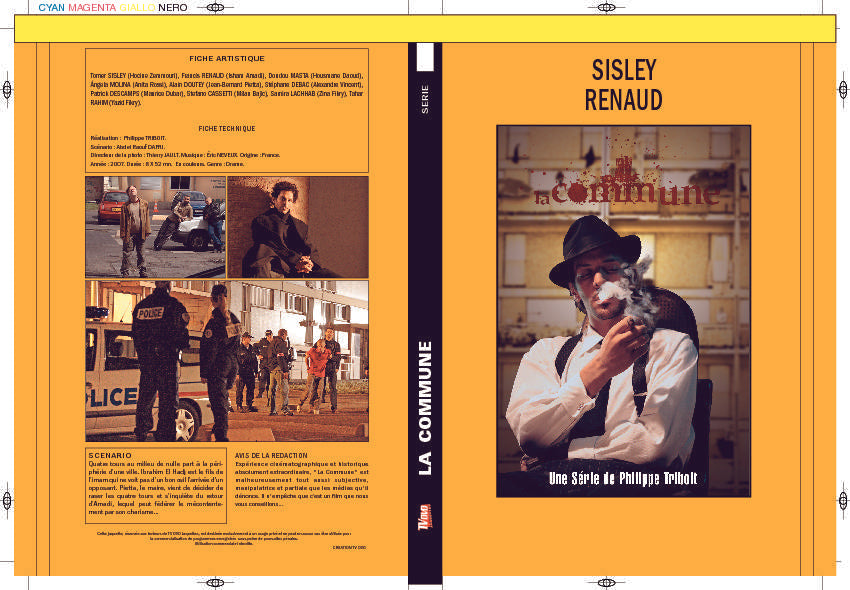850x590 pixels.
Task: Click the 'FICHE ARTISTIQUE' heading
Action: 226,59
